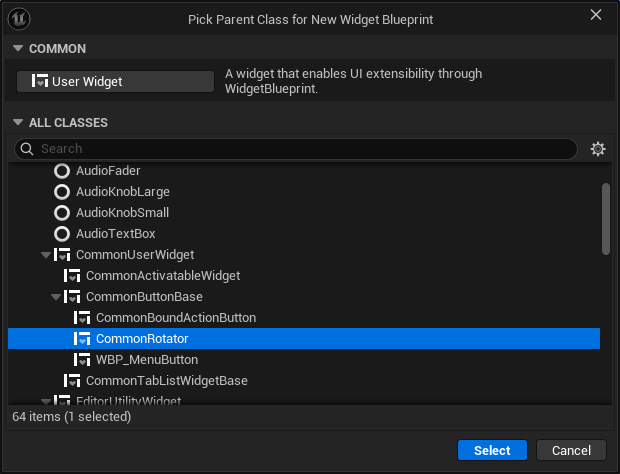
Task: Click the AudioKnobSmall circle icon
Action: [x=62, y=213]
